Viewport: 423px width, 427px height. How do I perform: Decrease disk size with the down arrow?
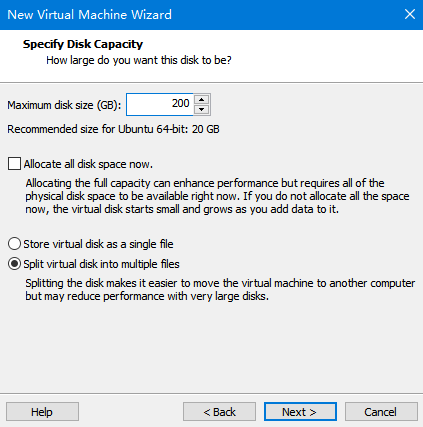pos(201,109)
